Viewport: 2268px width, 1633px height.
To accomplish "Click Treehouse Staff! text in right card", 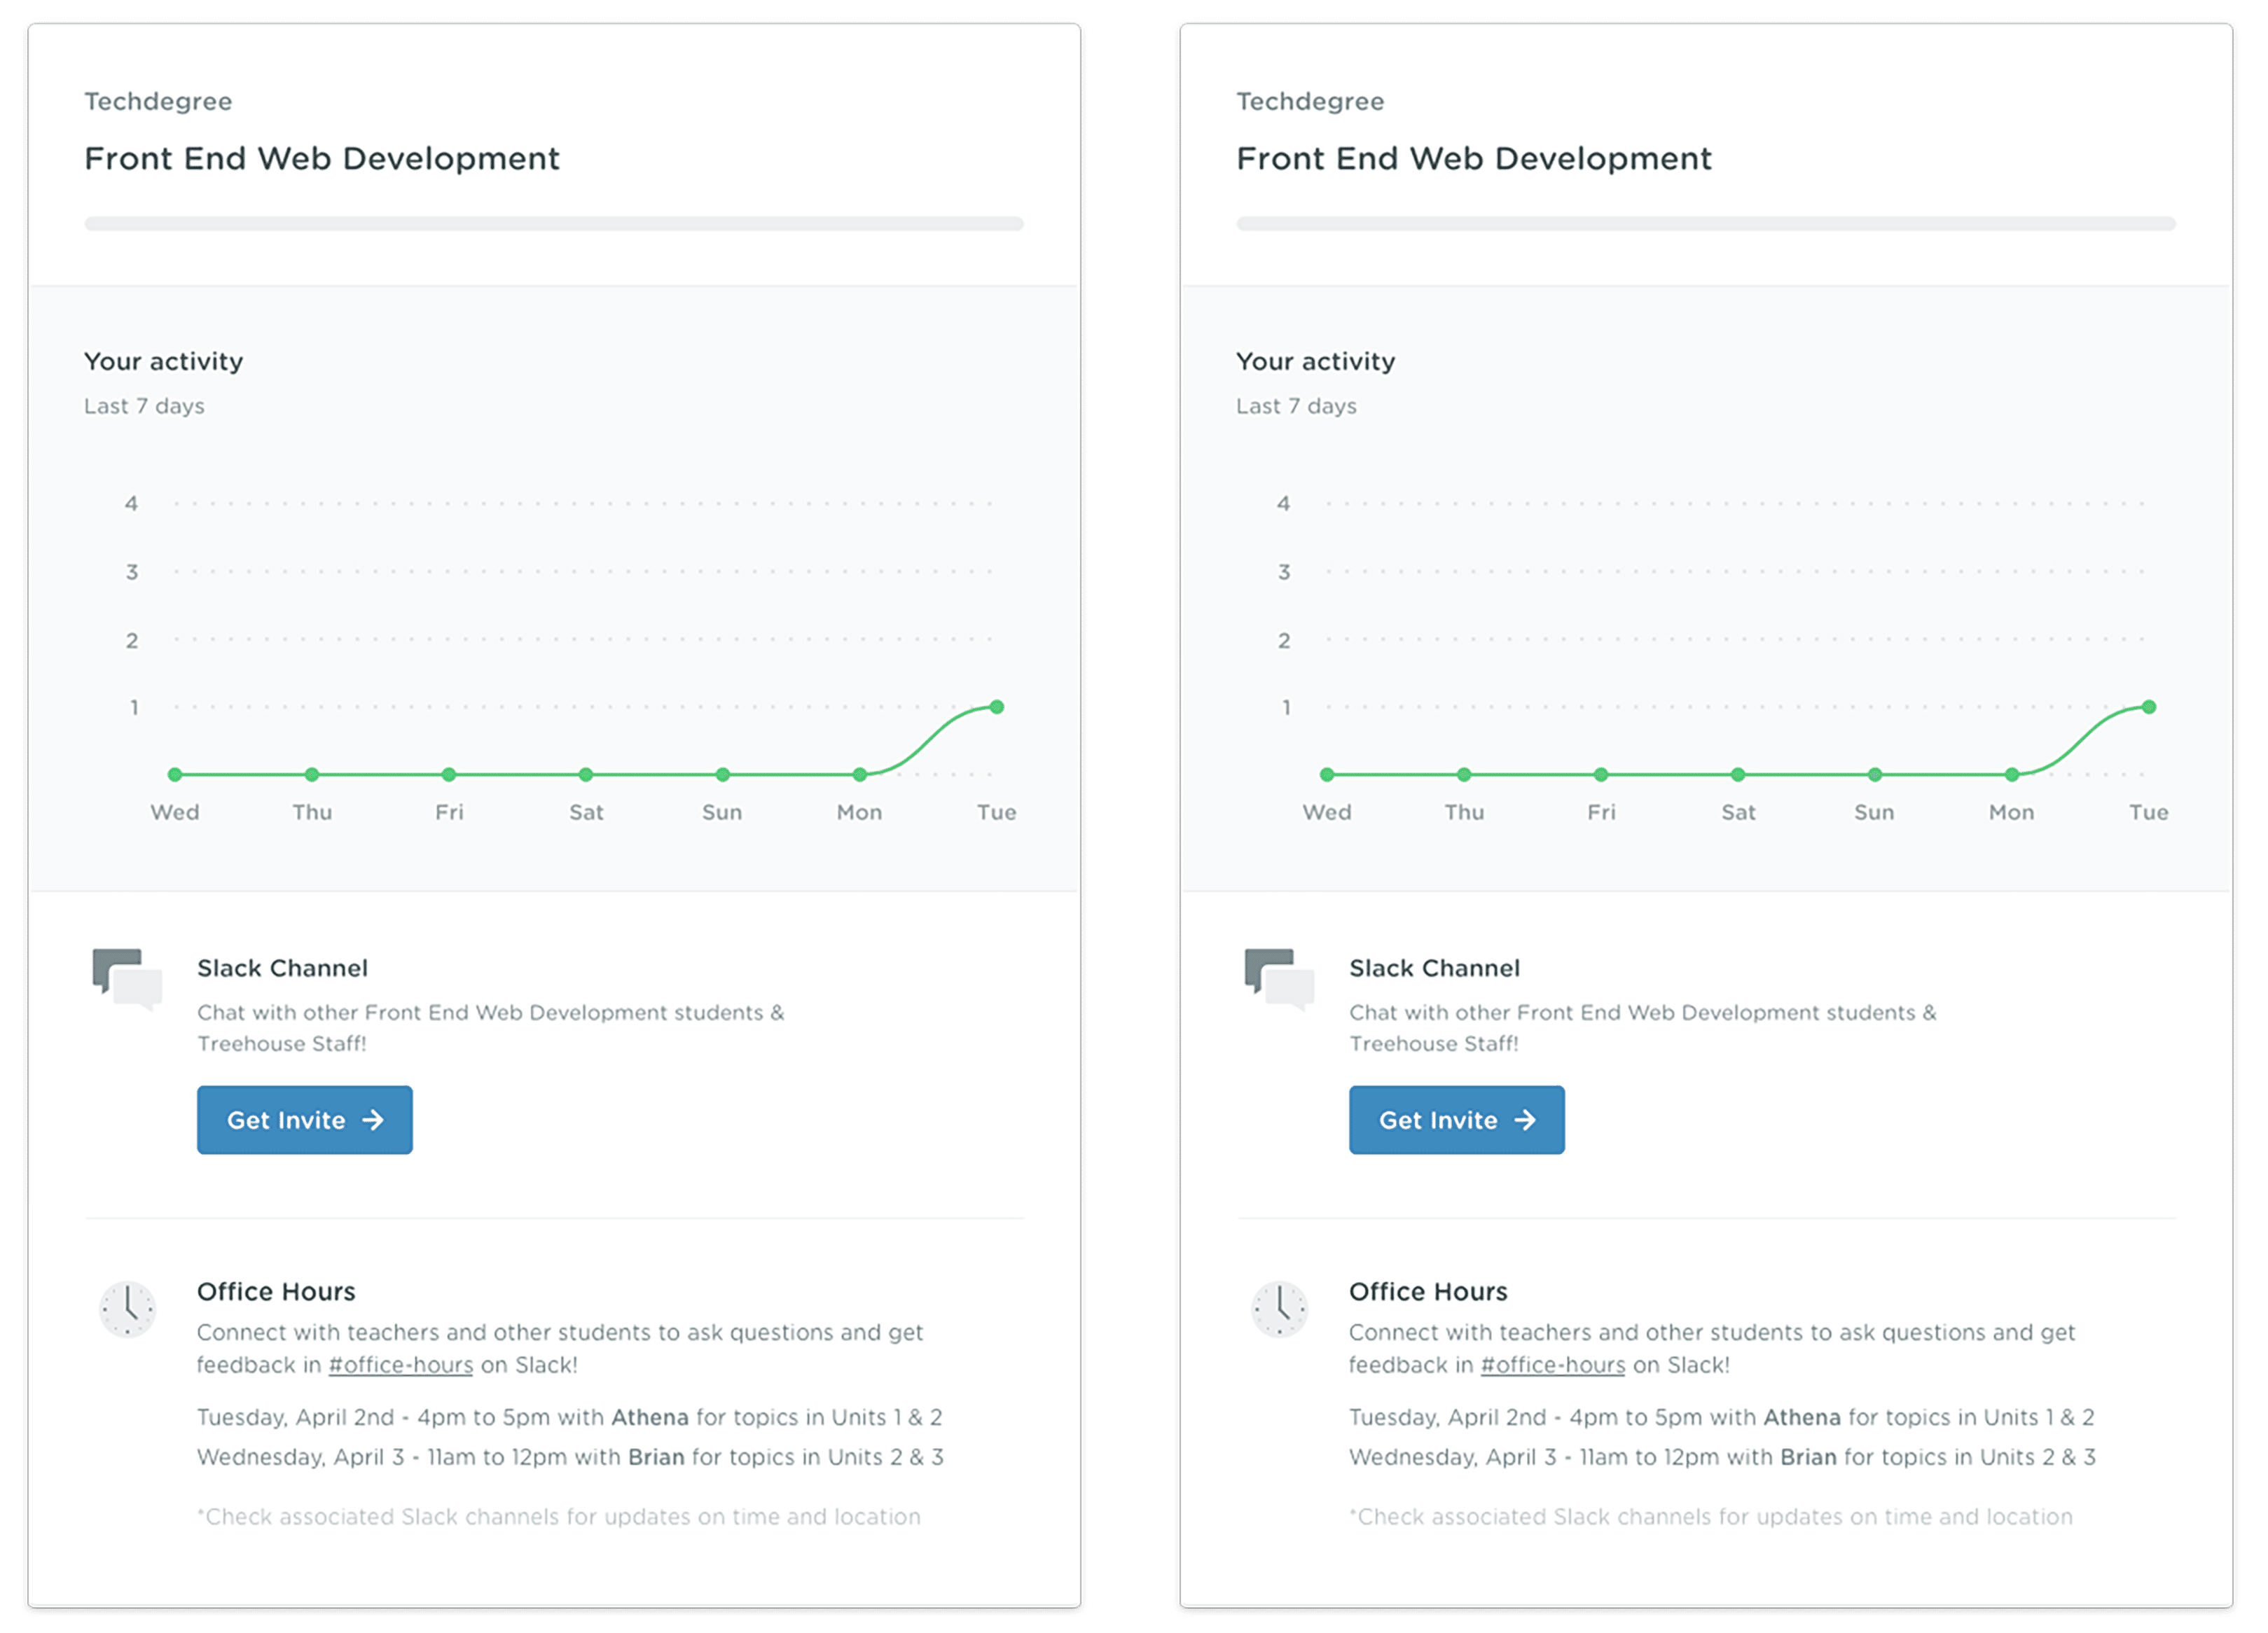I will coord(1434,1043).
